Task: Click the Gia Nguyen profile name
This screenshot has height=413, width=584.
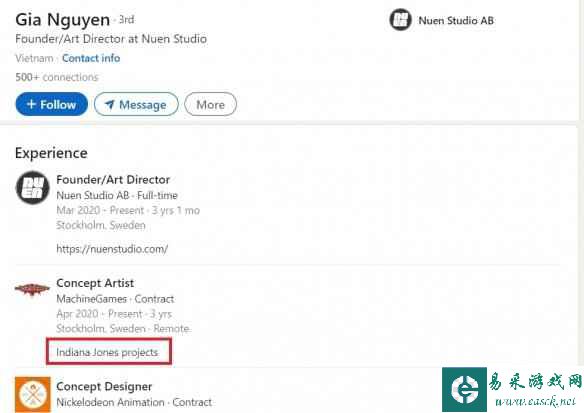Action: pos(63,20)
